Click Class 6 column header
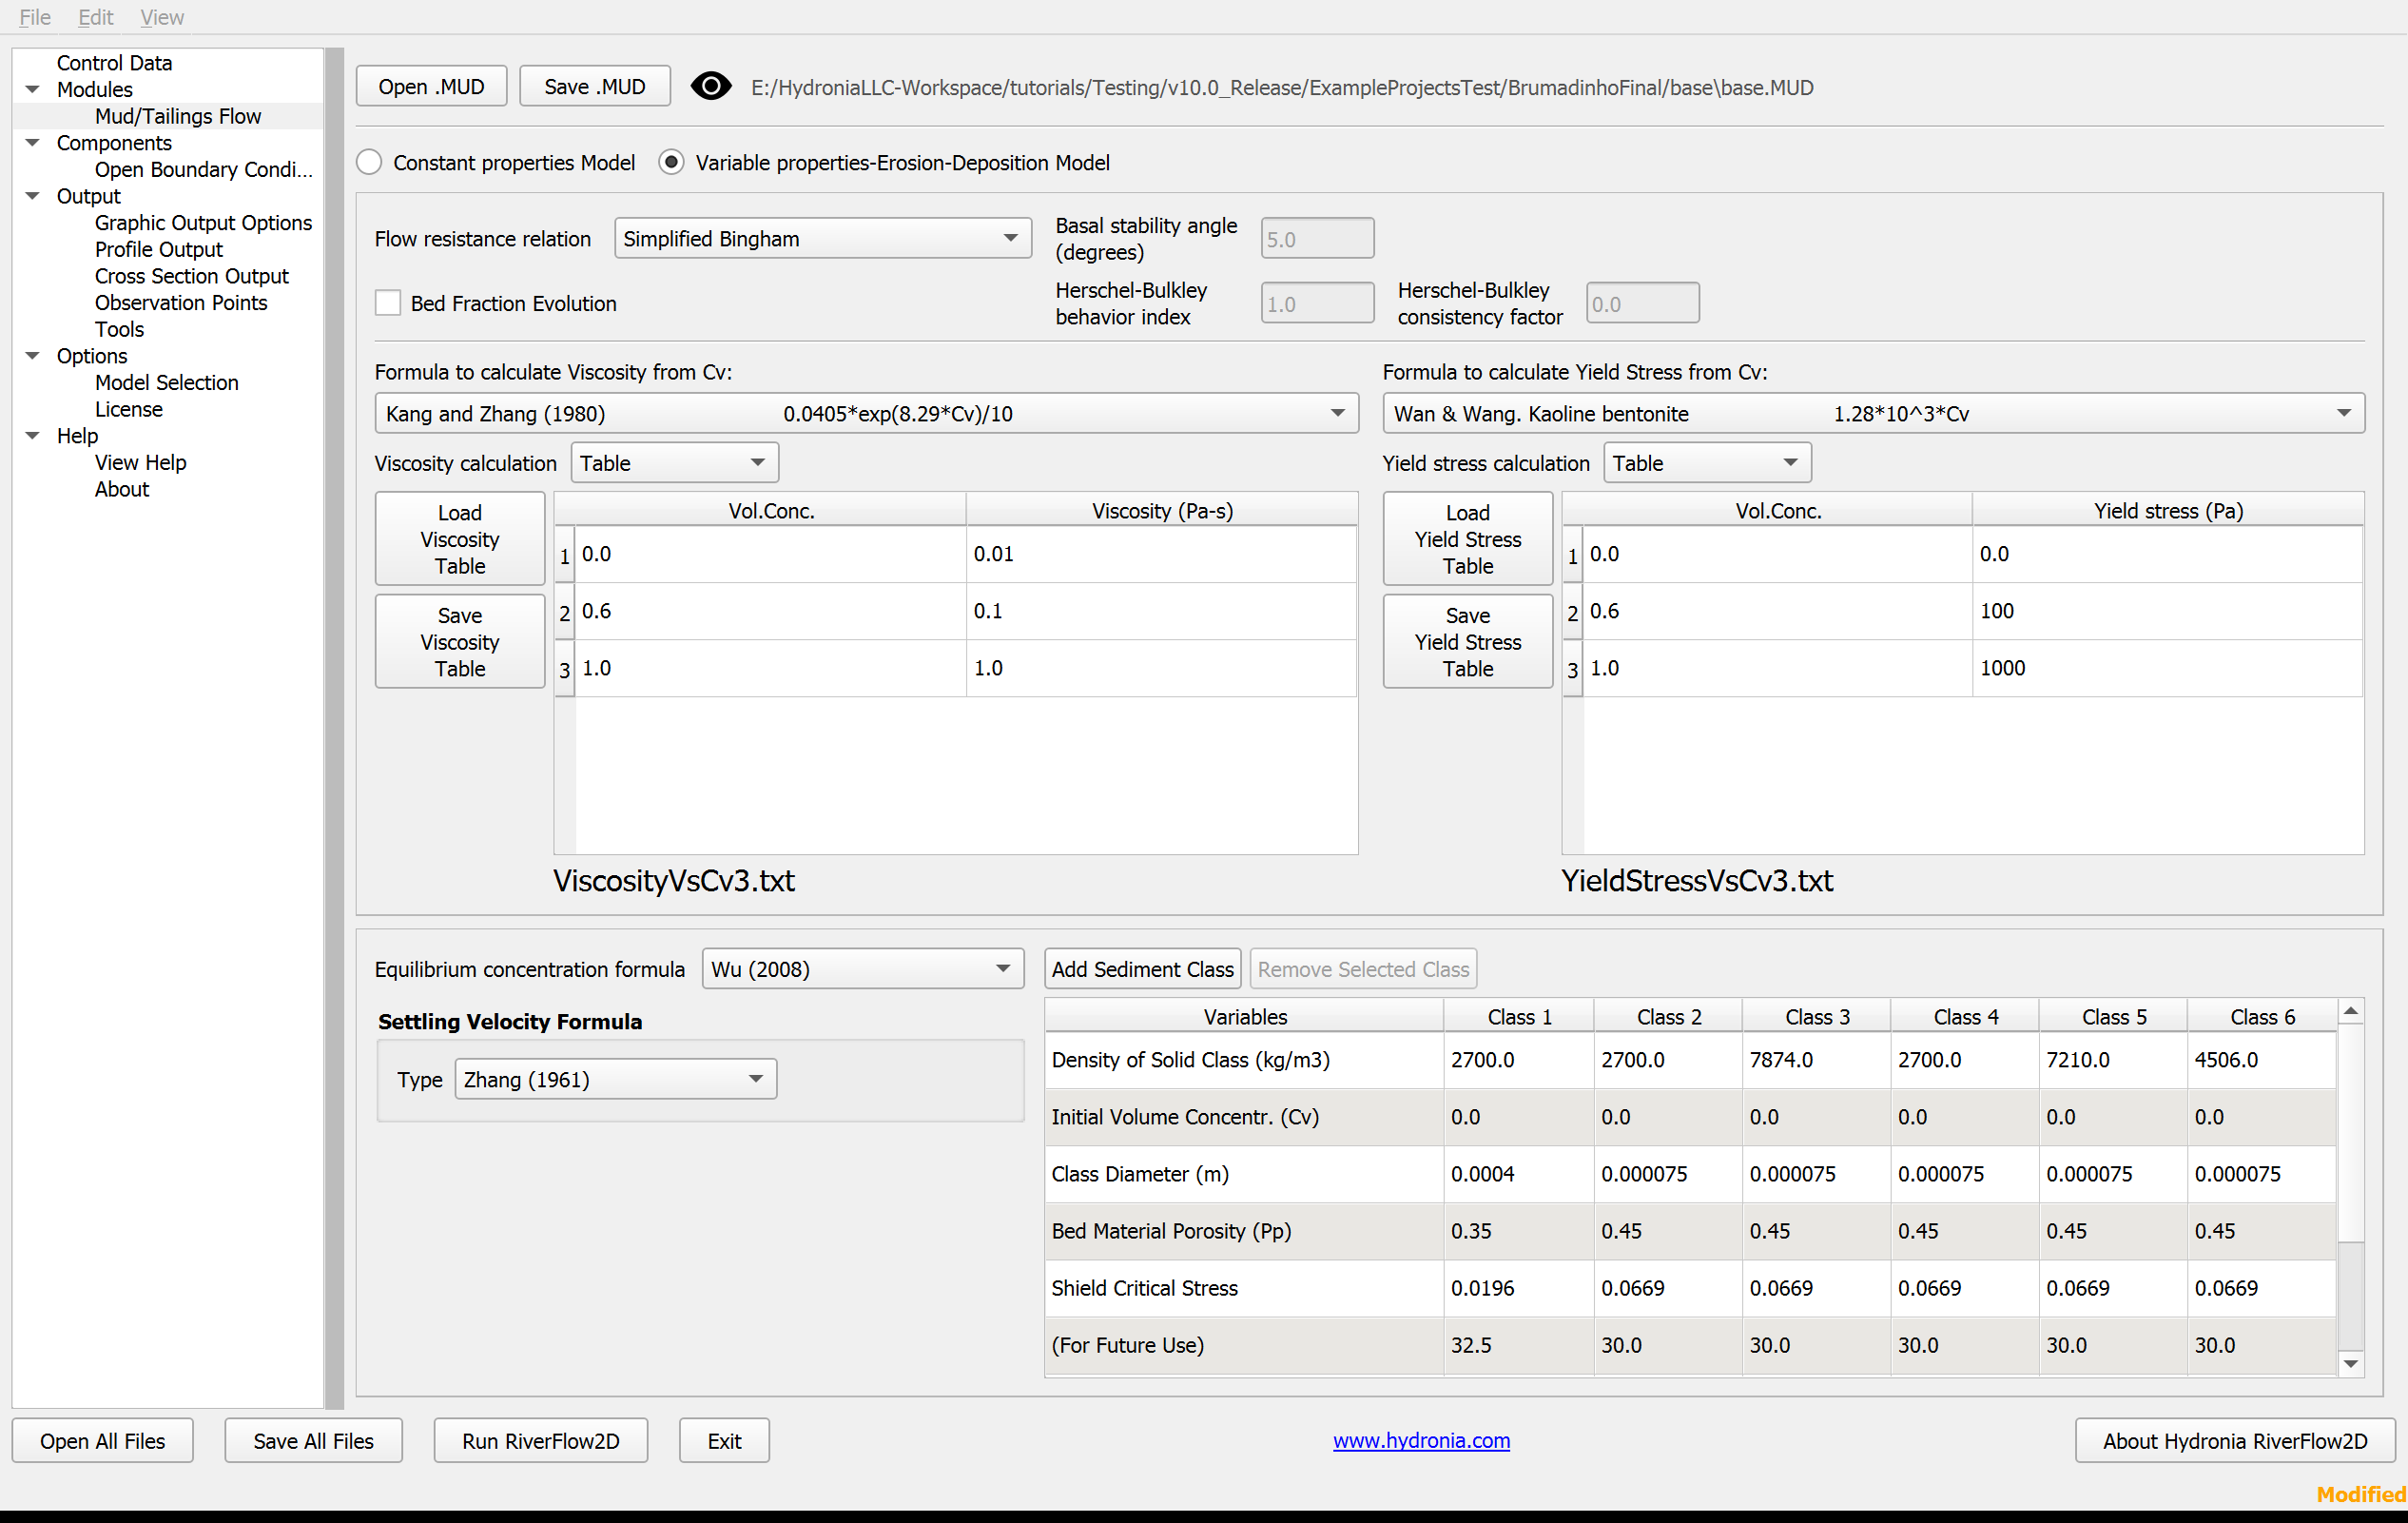This screenshot has width=2408, height=1523. click(2262, 1017)
